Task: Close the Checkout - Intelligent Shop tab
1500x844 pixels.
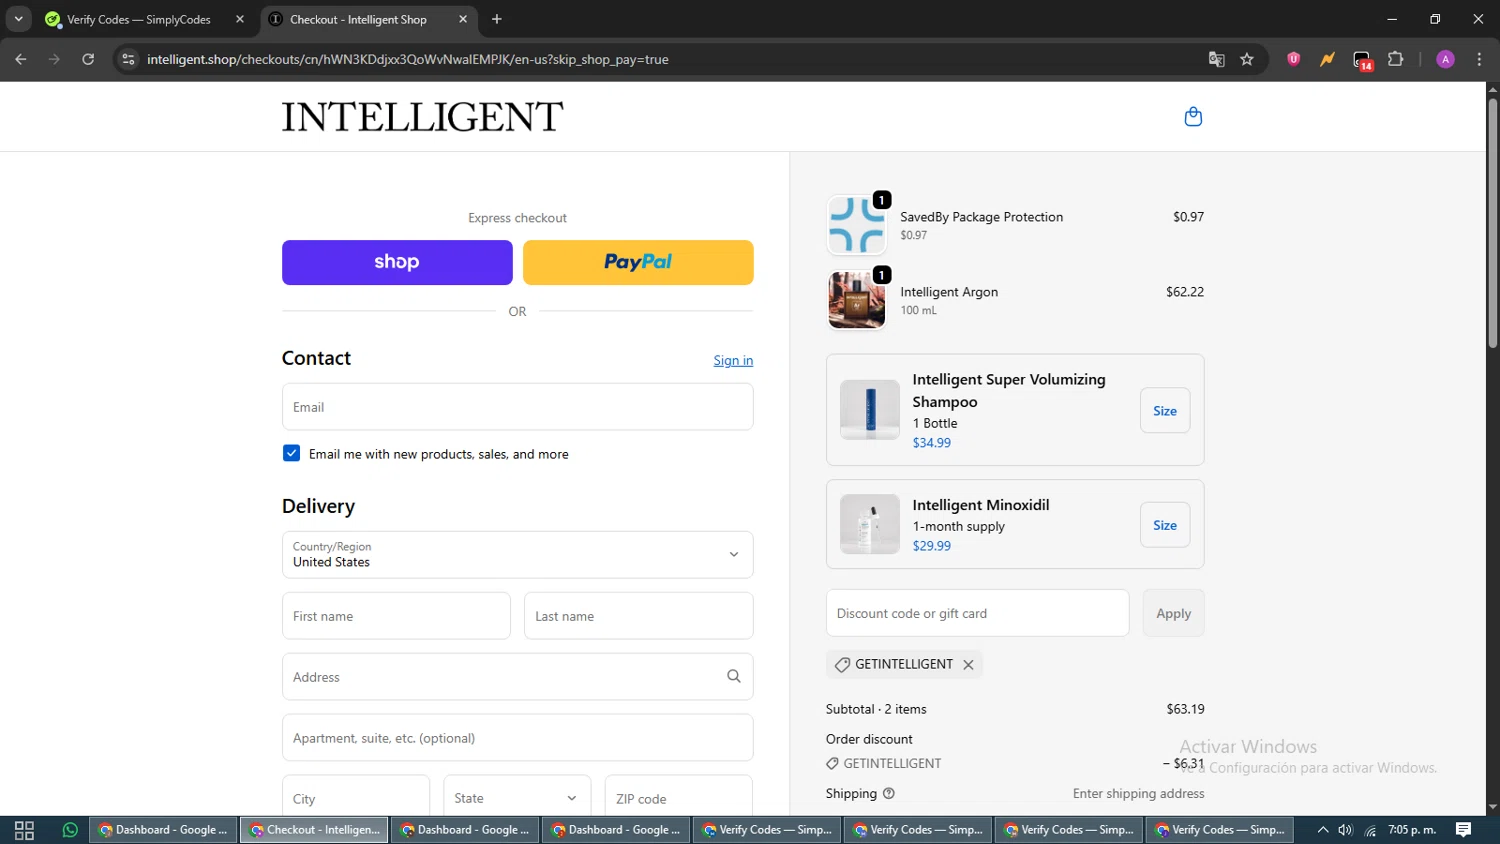Action: pyautogui.click(x=463, y=19)
